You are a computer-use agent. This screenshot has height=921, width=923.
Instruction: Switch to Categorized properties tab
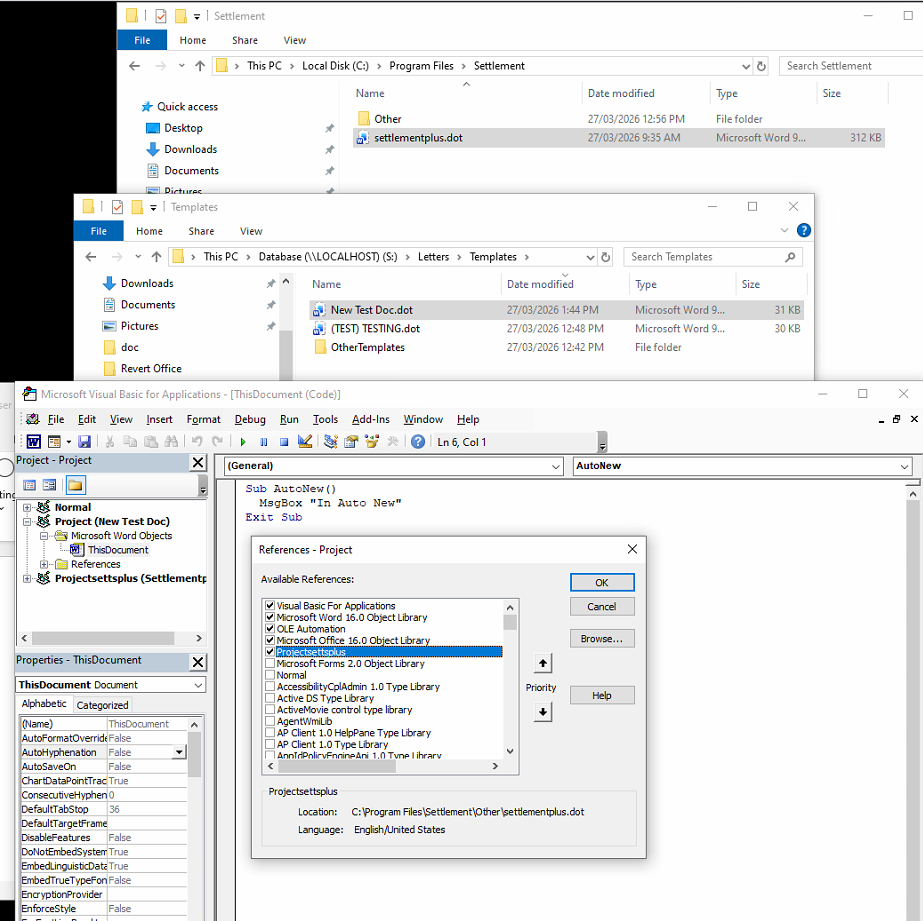(x=102, y=705)
